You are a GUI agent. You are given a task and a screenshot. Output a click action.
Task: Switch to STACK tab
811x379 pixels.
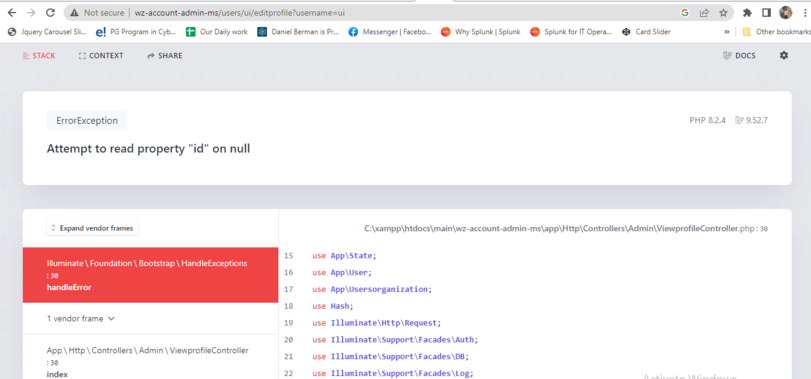coord(39,55)
